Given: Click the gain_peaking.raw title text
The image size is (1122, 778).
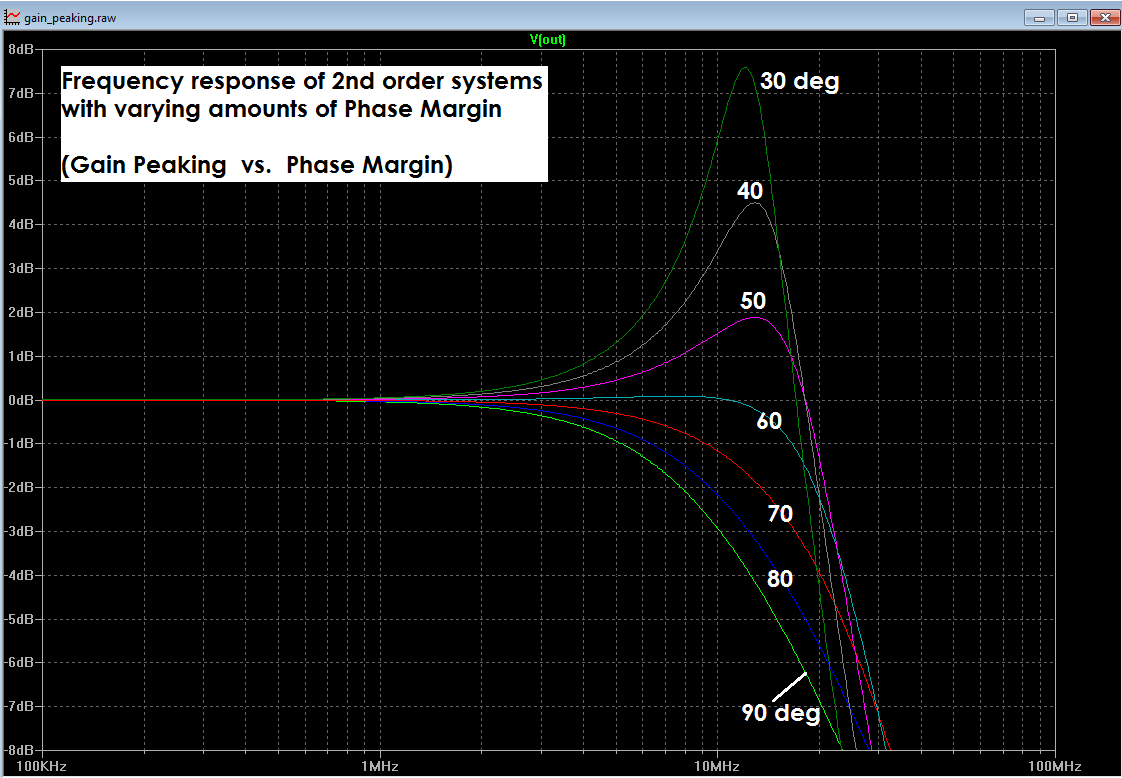Looking at the screenshot, I should (70, 18).
